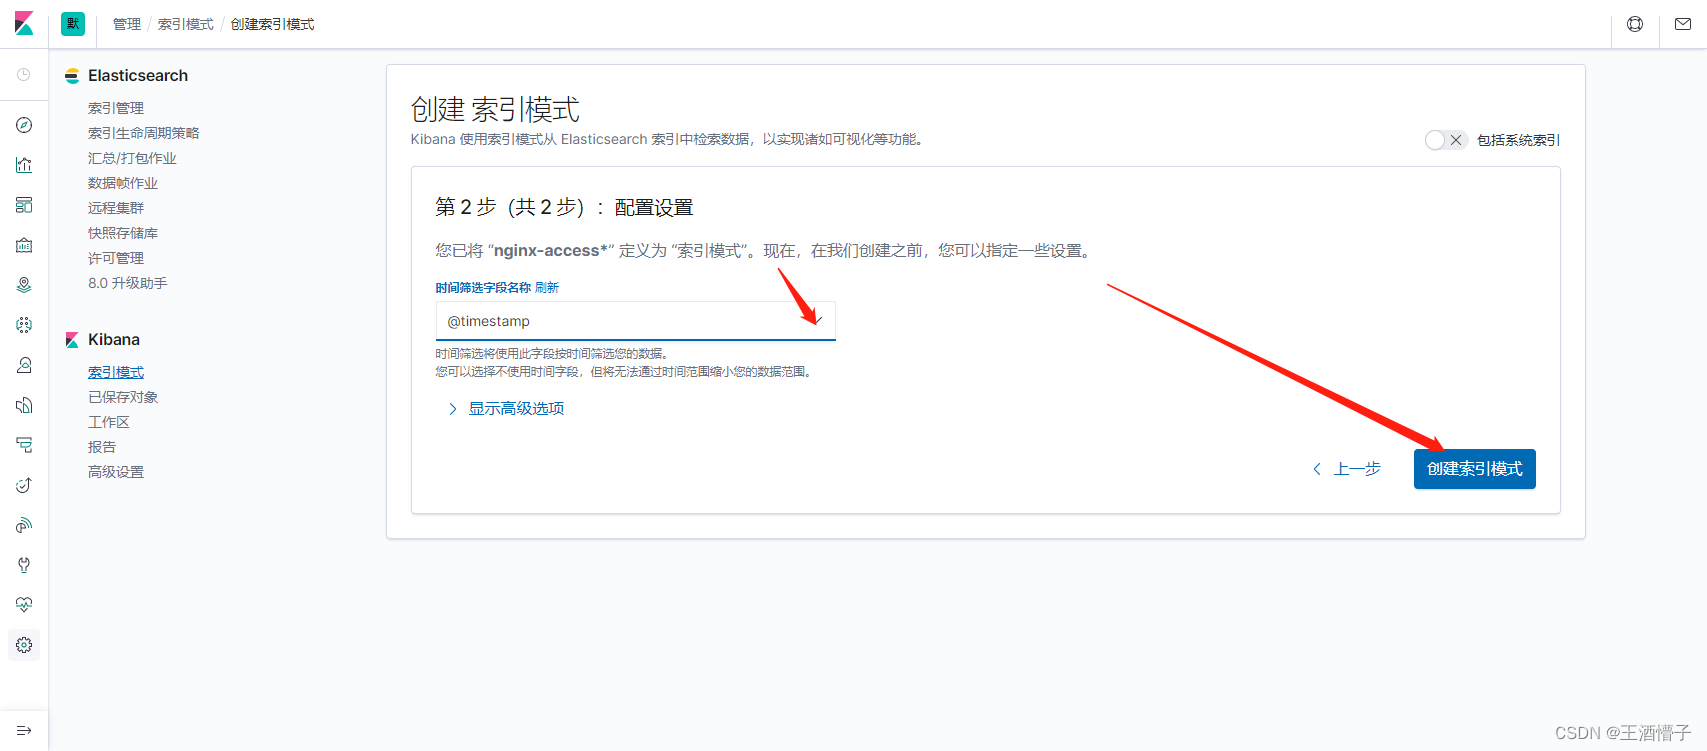The width and height of the screenshot is (1707, 751).
Task: Open Uptime icon in sidebar
Action: point(24,485)
